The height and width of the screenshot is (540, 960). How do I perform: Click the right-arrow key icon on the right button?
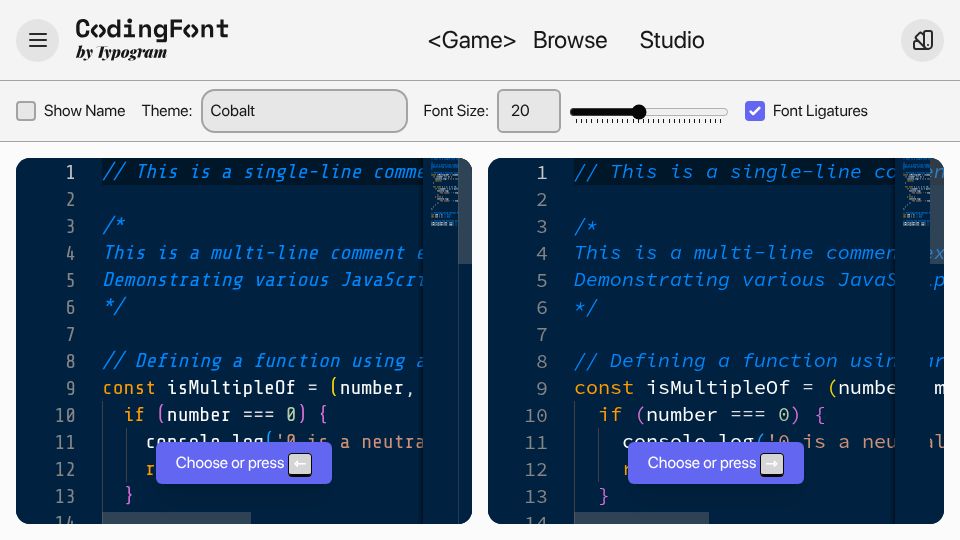tap(771, 464)
